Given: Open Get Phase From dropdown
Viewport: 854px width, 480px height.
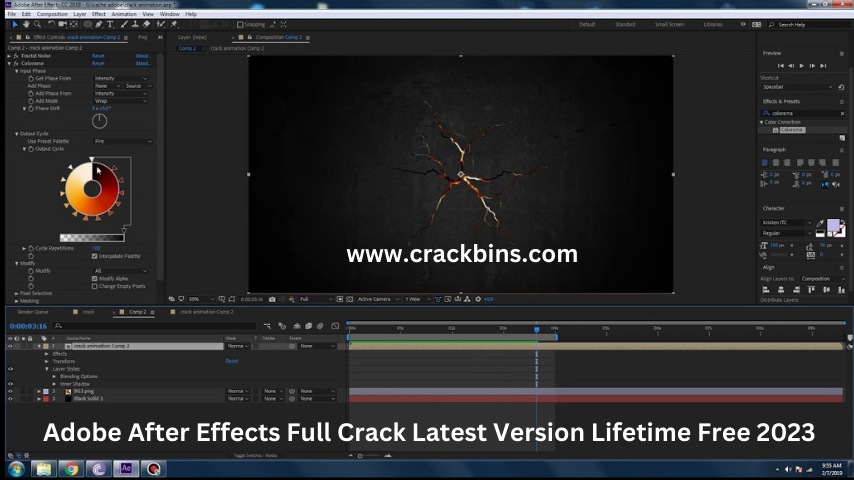Looking at the screenshot, I should click(120, 78).
